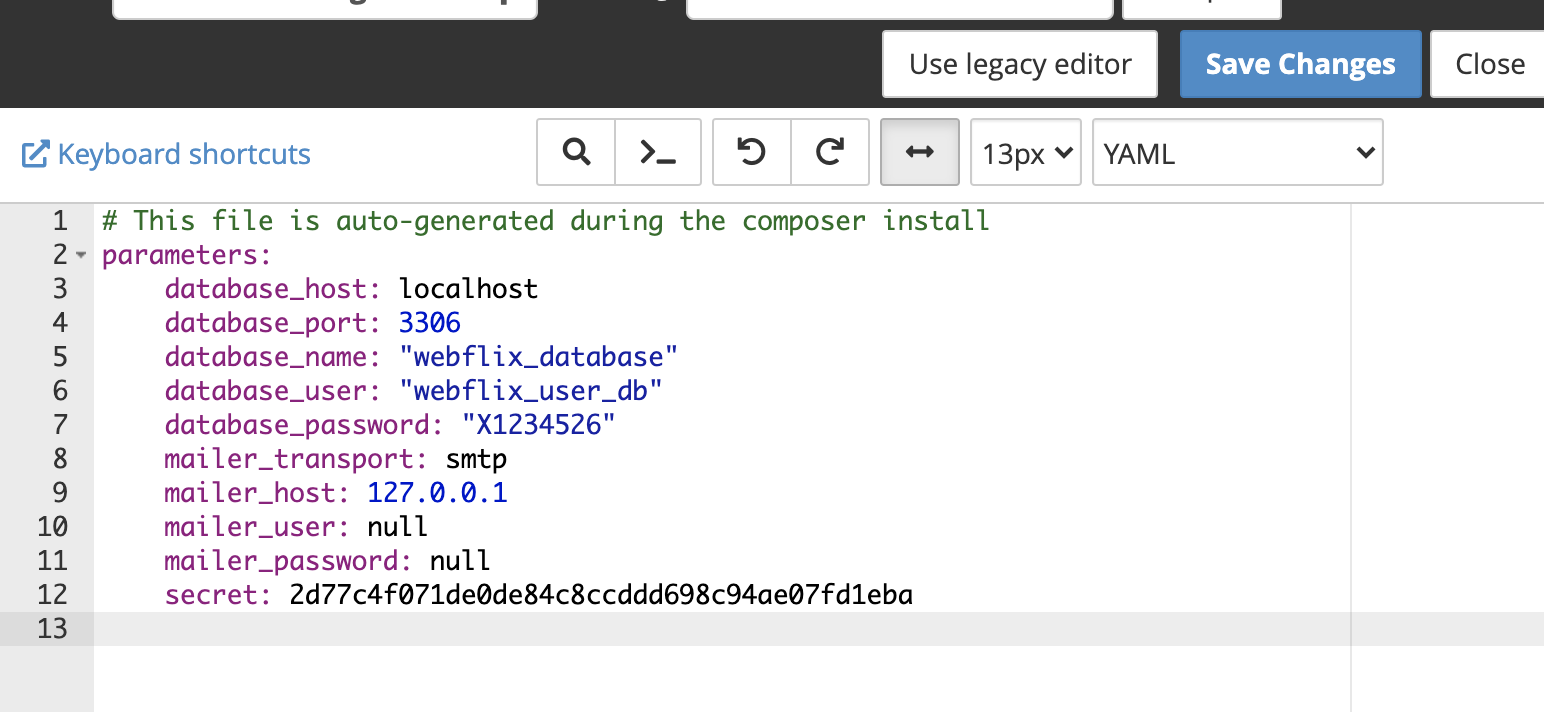Viewport: 1544px width, 712px height.
Task: Click the external link icon beside Keyboard shortcuts
Action: coord(35,154)
